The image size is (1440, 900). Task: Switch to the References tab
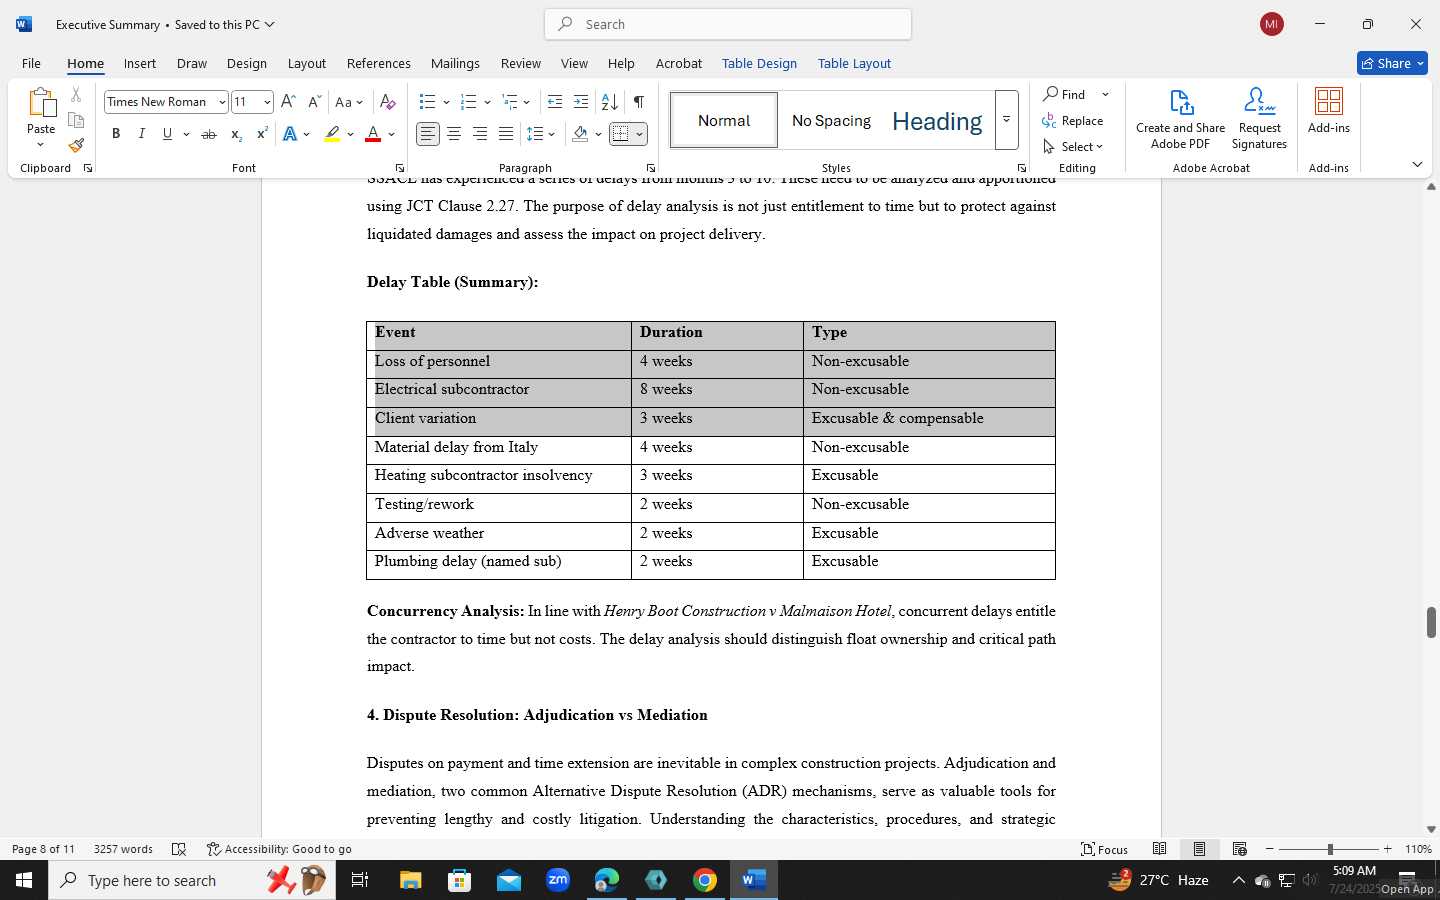(x=379, y=63)
